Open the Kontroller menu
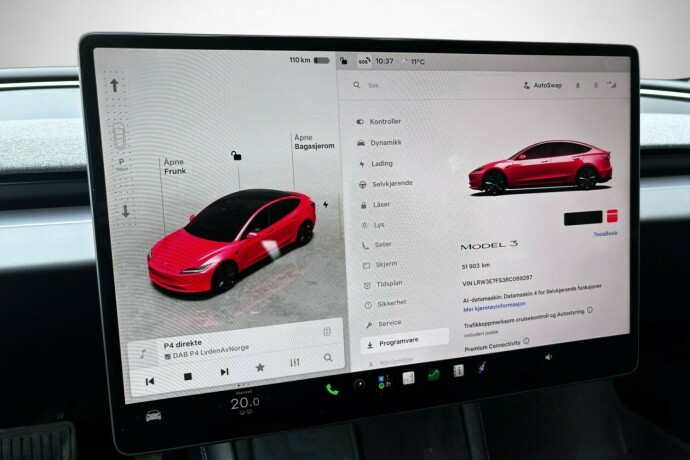690x460 pixels. 379,121
